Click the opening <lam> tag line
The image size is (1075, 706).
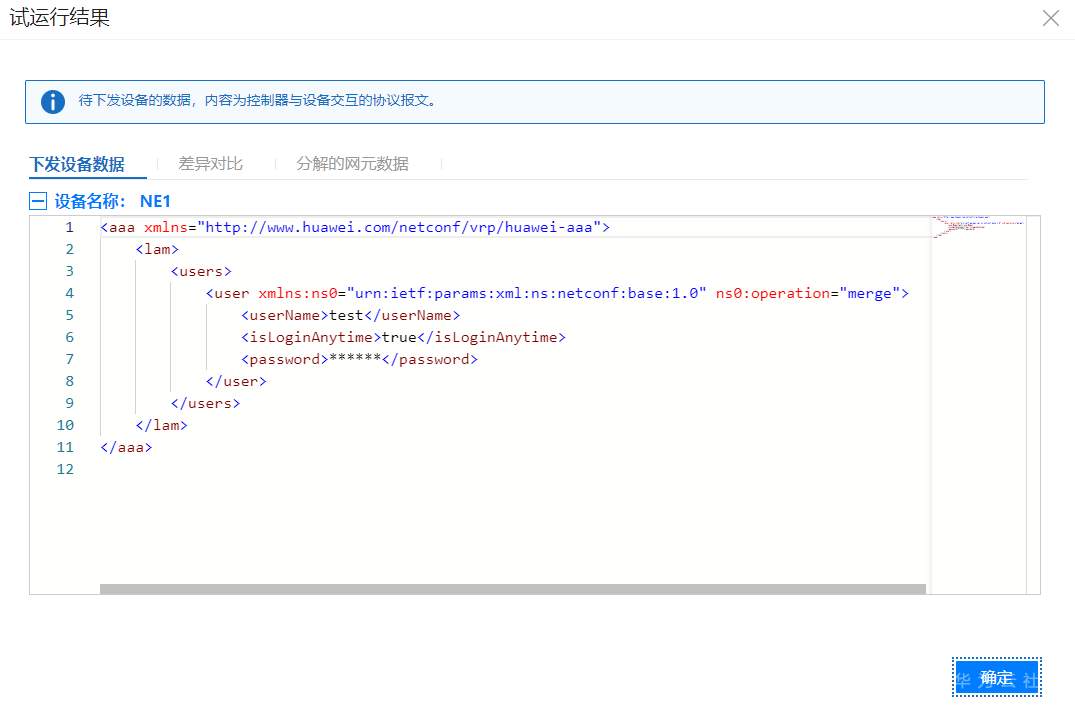coord(157,249)
